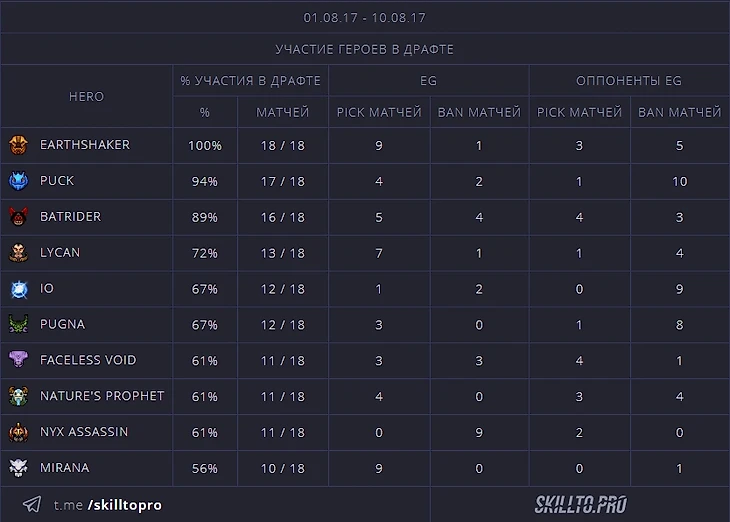
Task: Click the 01.08.17 - 10.08.17 date range
Action: (x=365, y=17)
